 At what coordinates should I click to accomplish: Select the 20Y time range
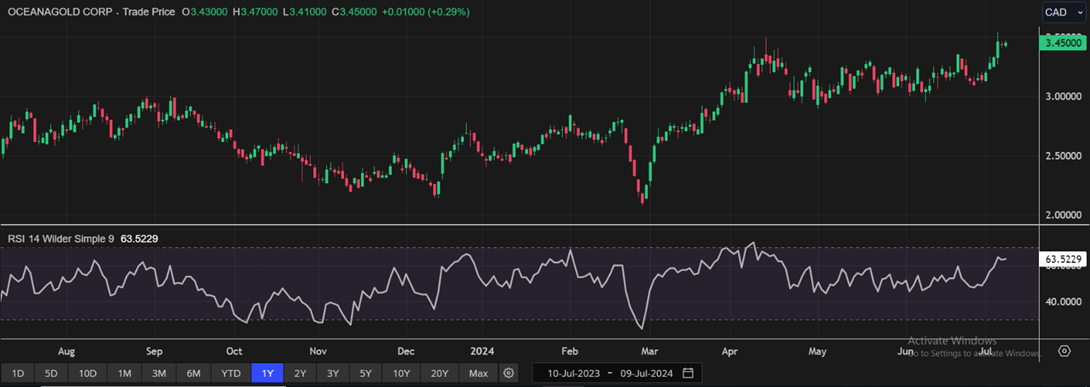point(439,373)
